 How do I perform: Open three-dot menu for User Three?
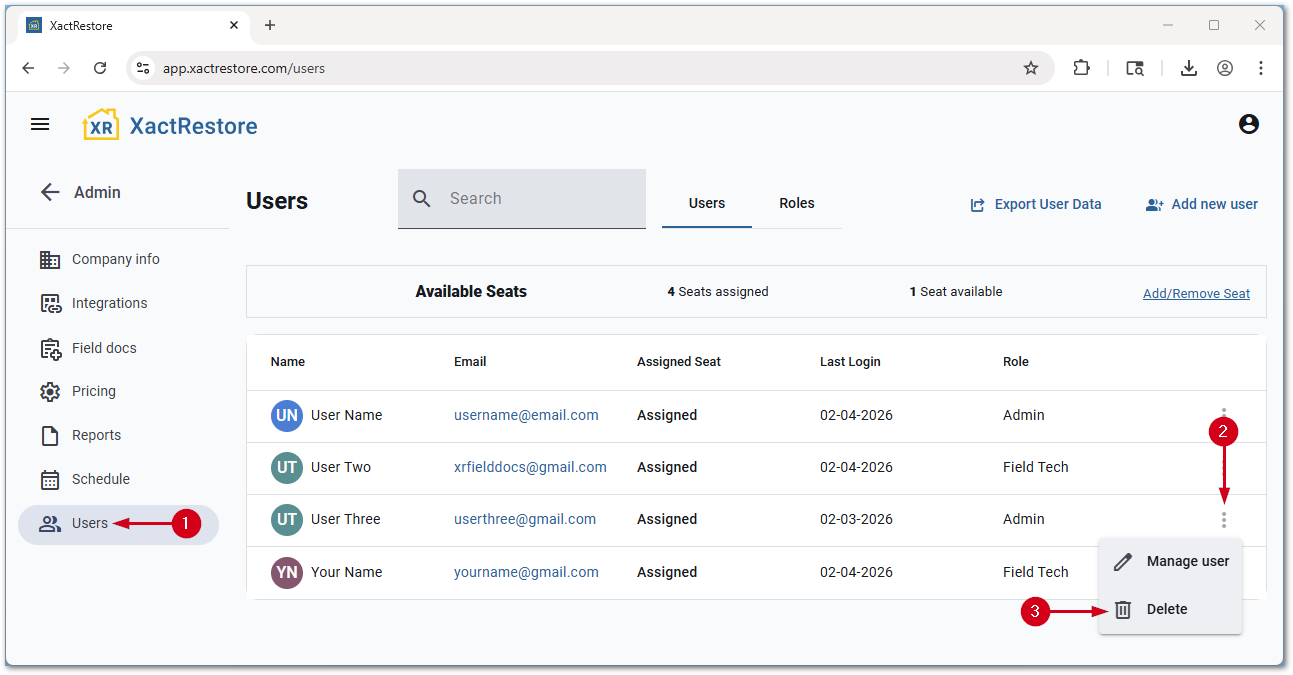1223,520
